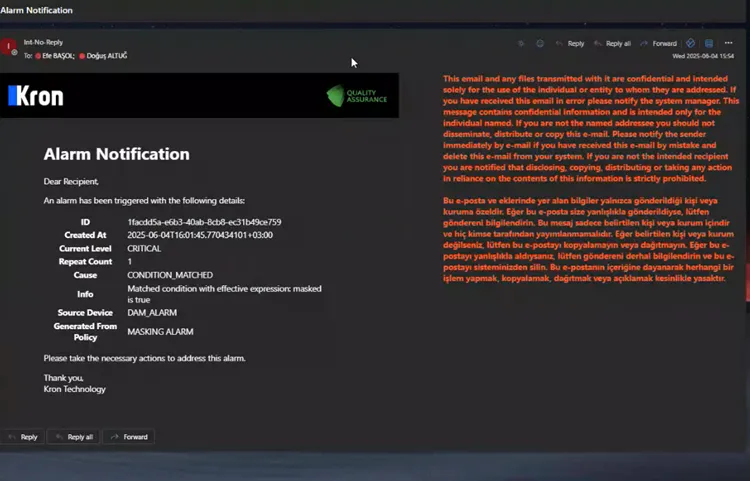Click the CRITICAL current level value

(144, 248)
